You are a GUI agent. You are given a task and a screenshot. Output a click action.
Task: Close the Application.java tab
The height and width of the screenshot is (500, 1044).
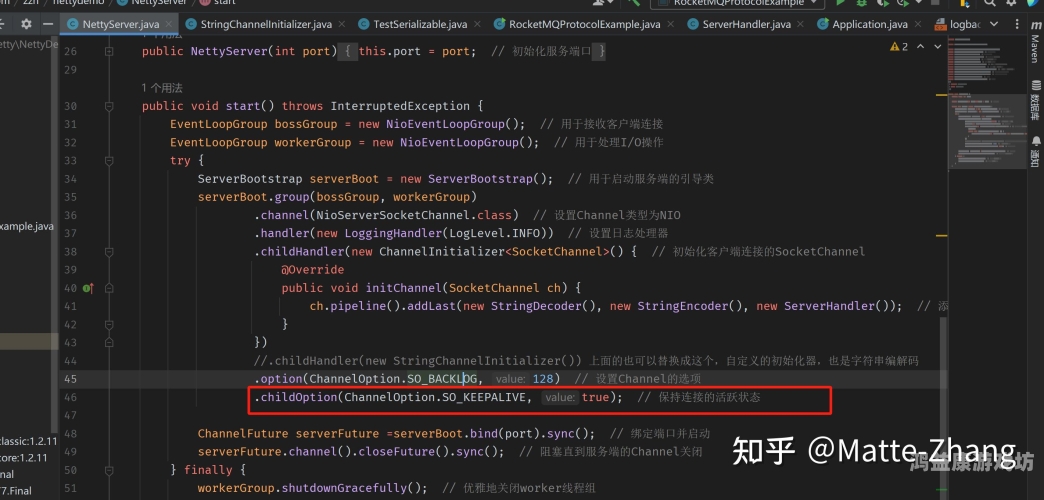918,25
